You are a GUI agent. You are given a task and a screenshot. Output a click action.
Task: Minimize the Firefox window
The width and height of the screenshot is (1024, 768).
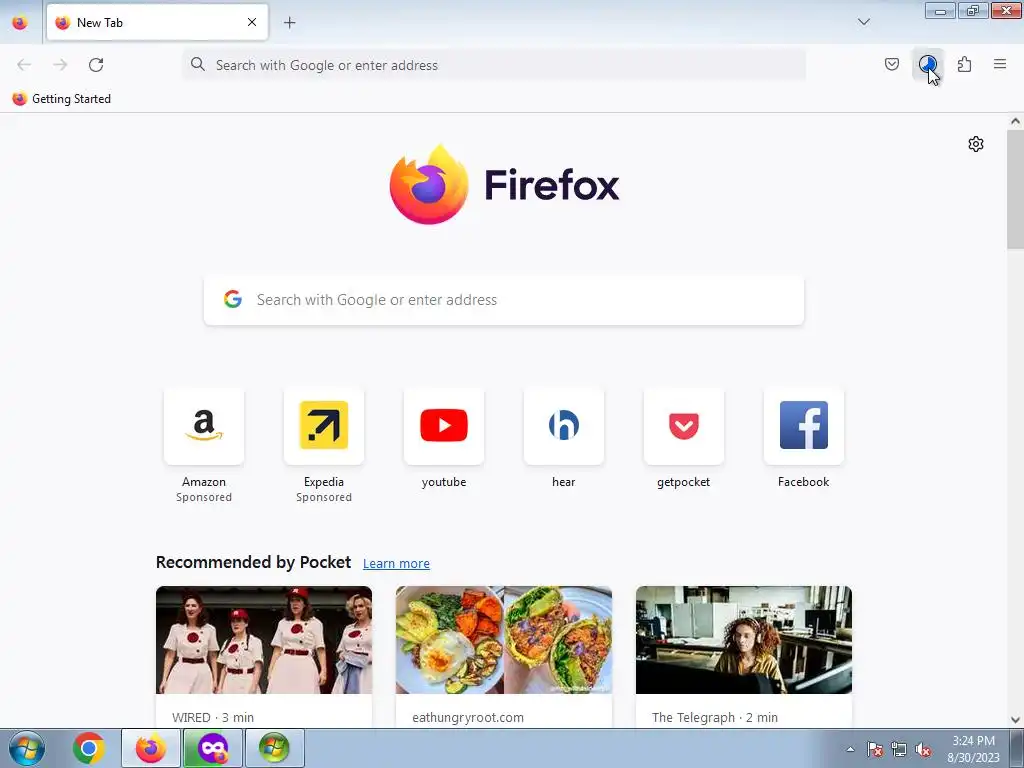click(x=940, y=10)
